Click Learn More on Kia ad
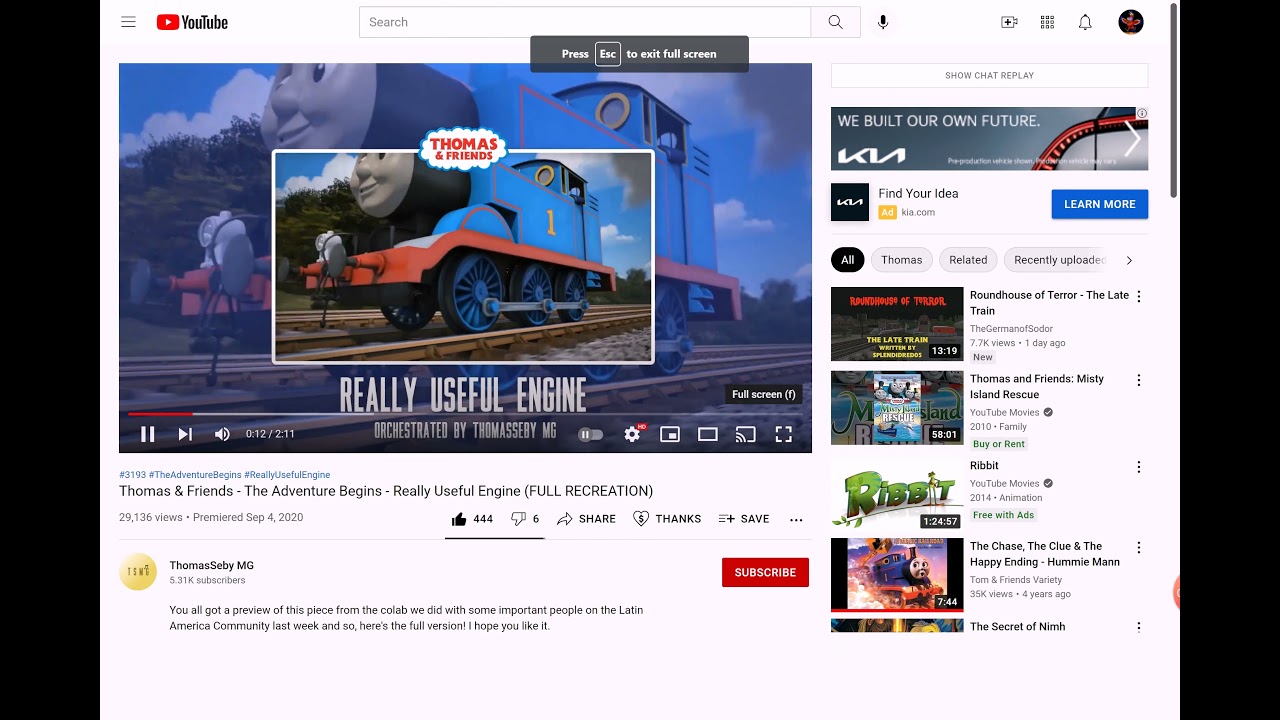 coord(1099,204)
